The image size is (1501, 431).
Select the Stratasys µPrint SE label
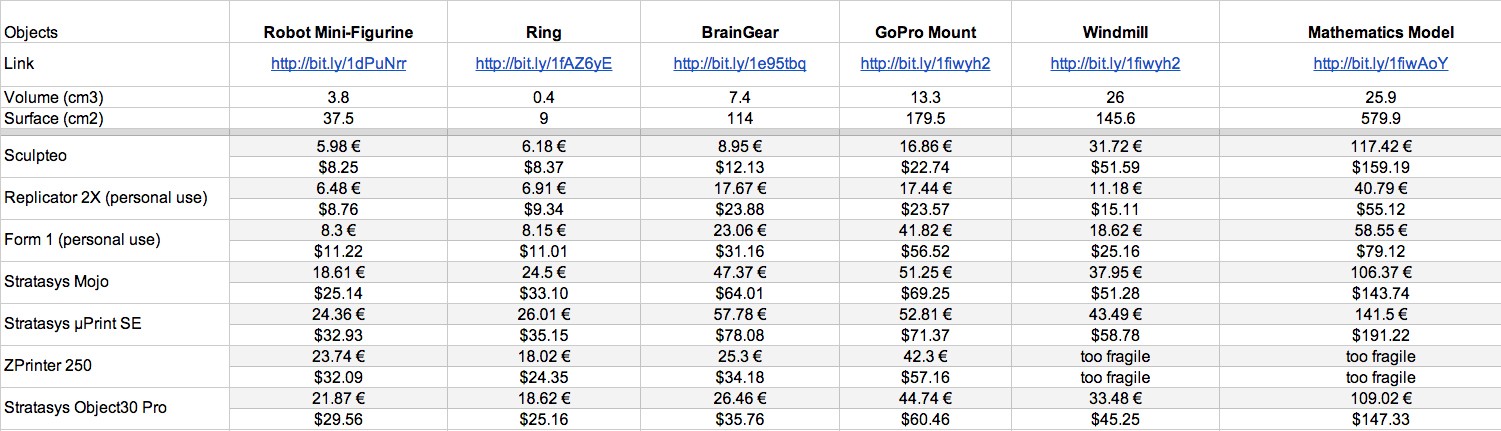click(70, 323)
